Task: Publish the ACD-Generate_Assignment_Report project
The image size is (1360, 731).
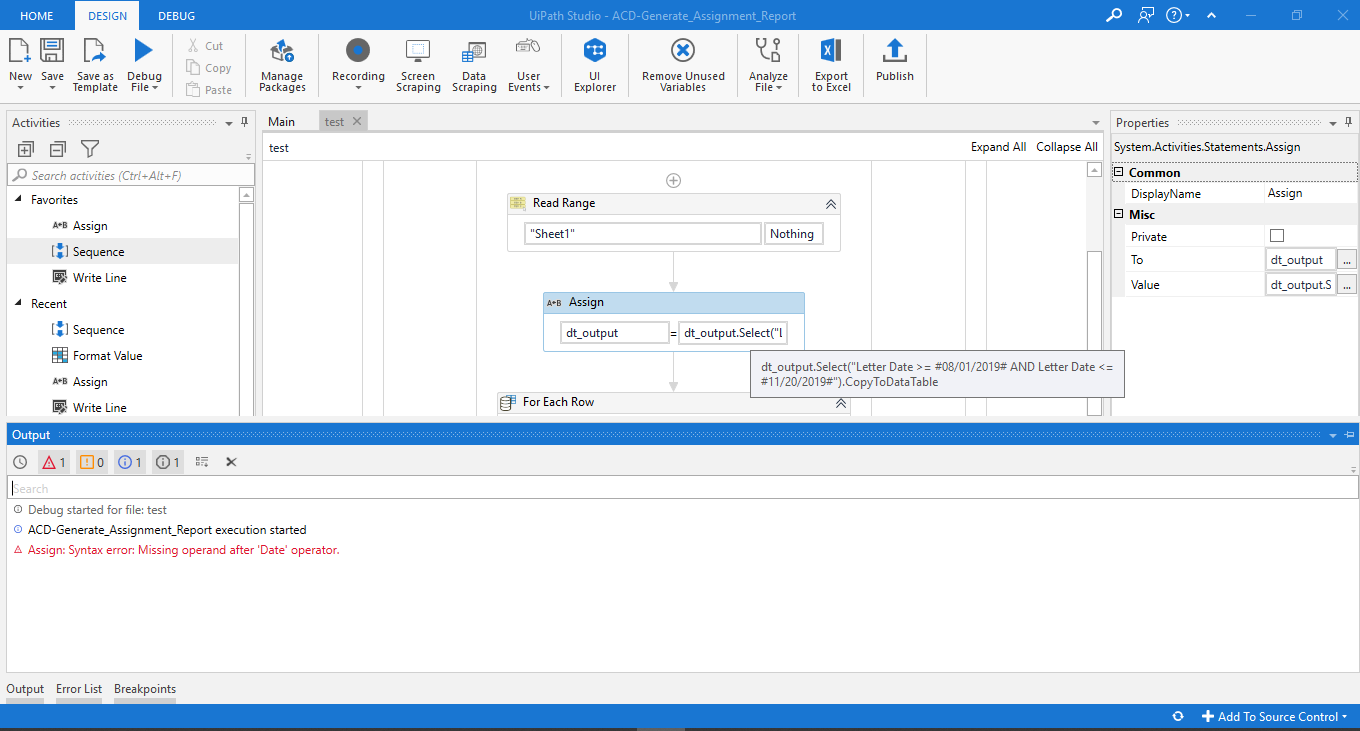Action: pyautogui.click(x=895, y=65)
